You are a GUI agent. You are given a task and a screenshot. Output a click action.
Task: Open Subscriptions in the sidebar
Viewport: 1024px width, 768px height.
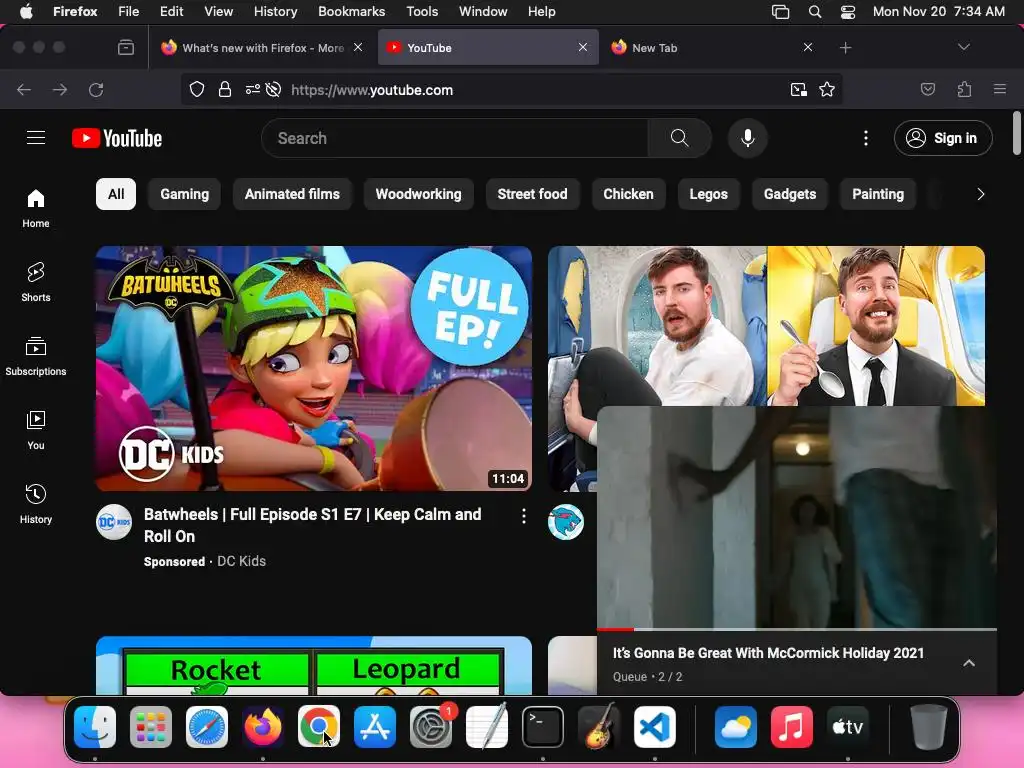tap(36, 356)
